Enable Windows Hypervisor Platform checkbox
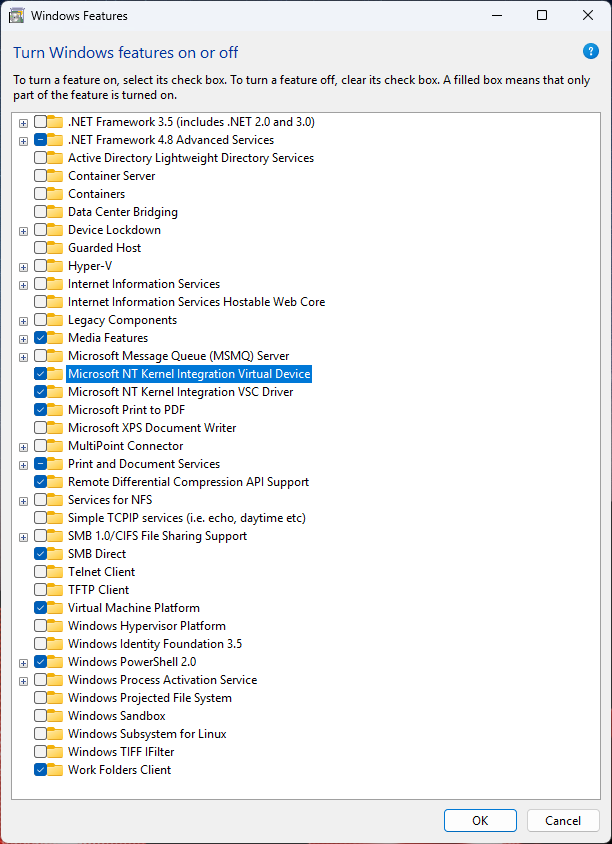Screen dimensions: 612x844 coord(40,625)
